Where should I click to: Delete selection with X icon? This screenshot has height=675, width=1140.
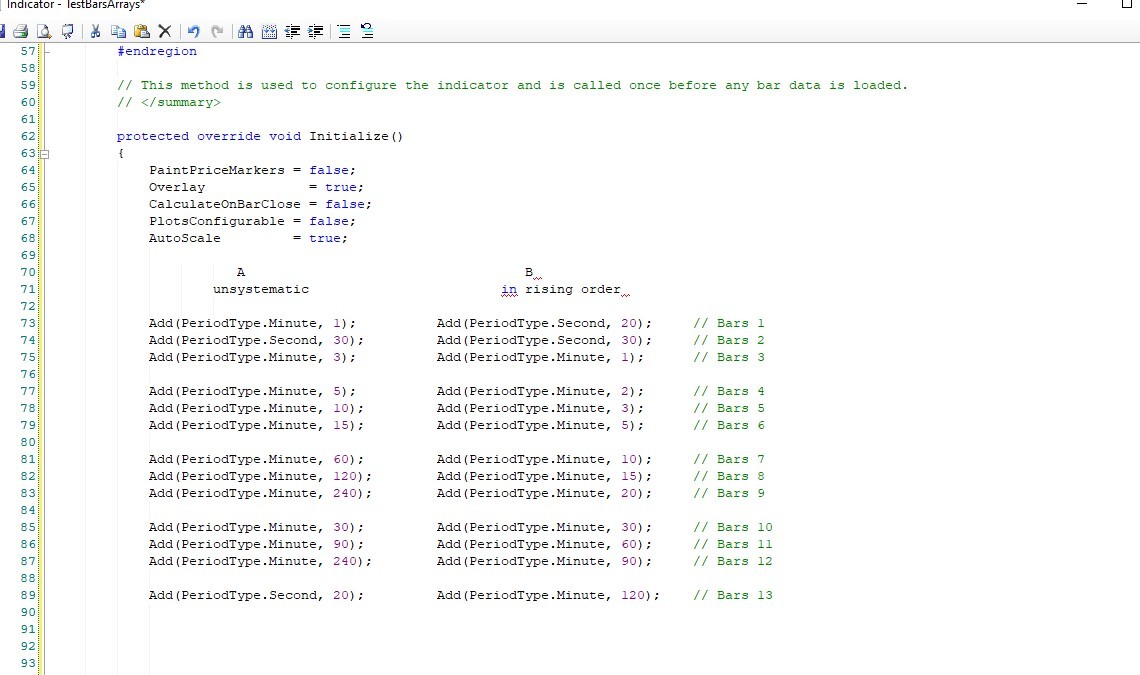165,31
